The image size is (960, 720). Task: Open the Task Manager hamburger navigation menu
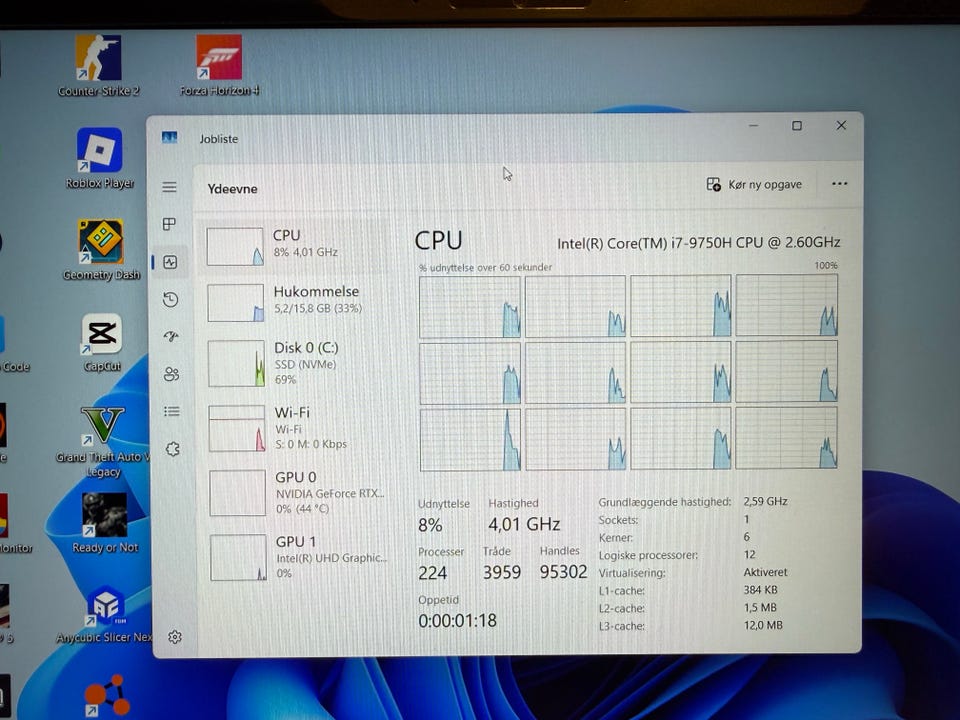pos(170,187)
